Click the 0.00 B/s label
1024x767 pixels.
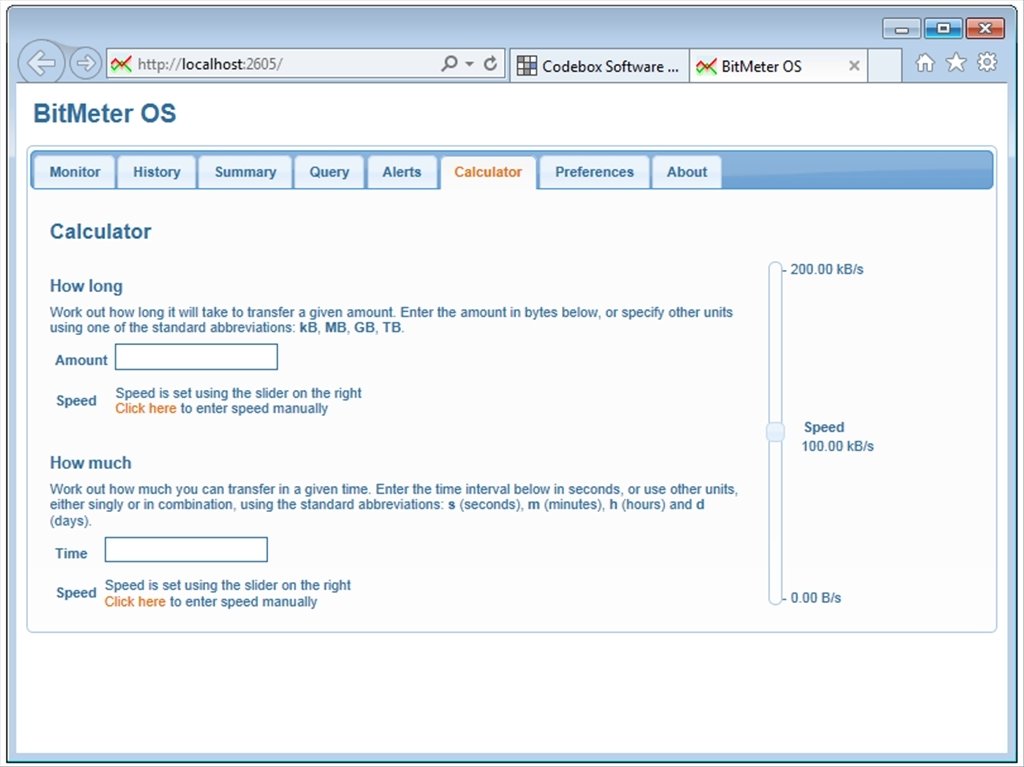click(x=816, y=598)
